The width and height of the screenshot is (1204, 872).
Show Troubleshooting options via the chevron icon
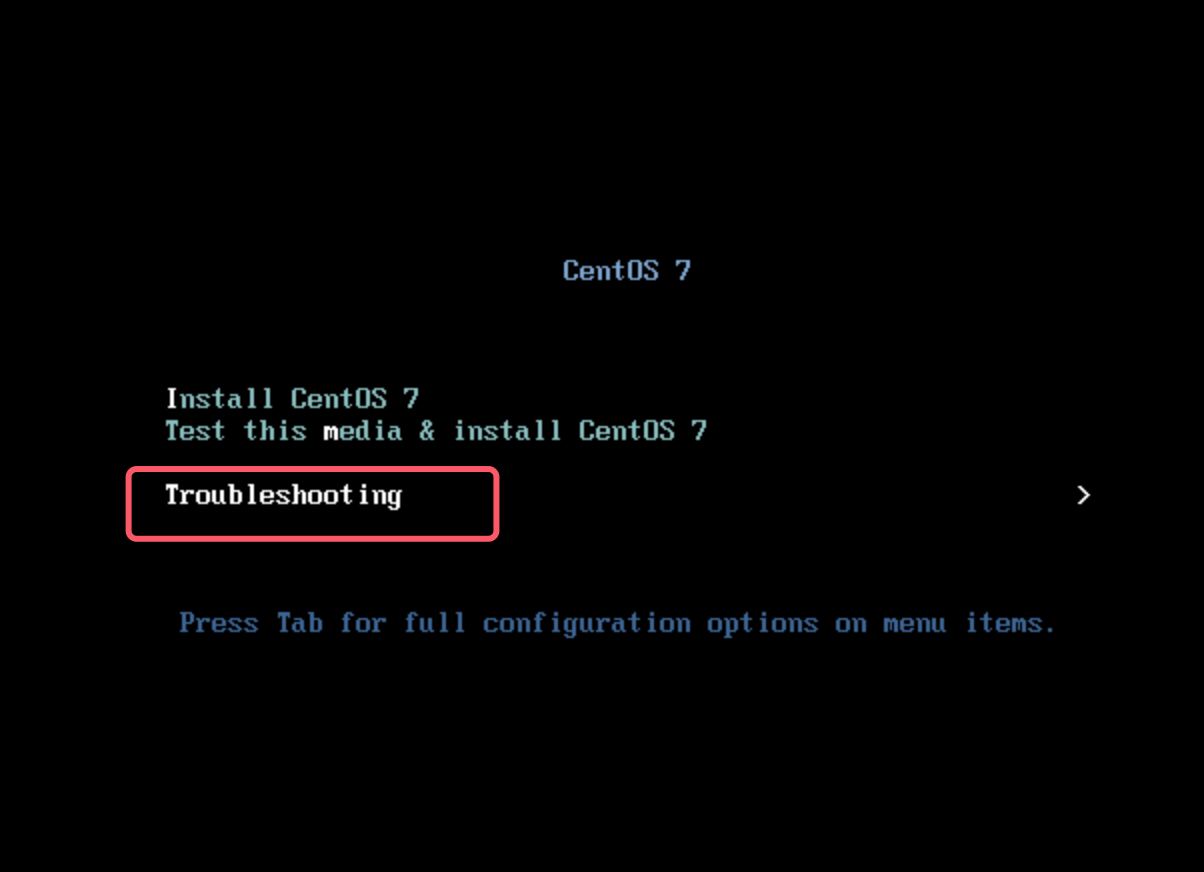[1083, 495]
